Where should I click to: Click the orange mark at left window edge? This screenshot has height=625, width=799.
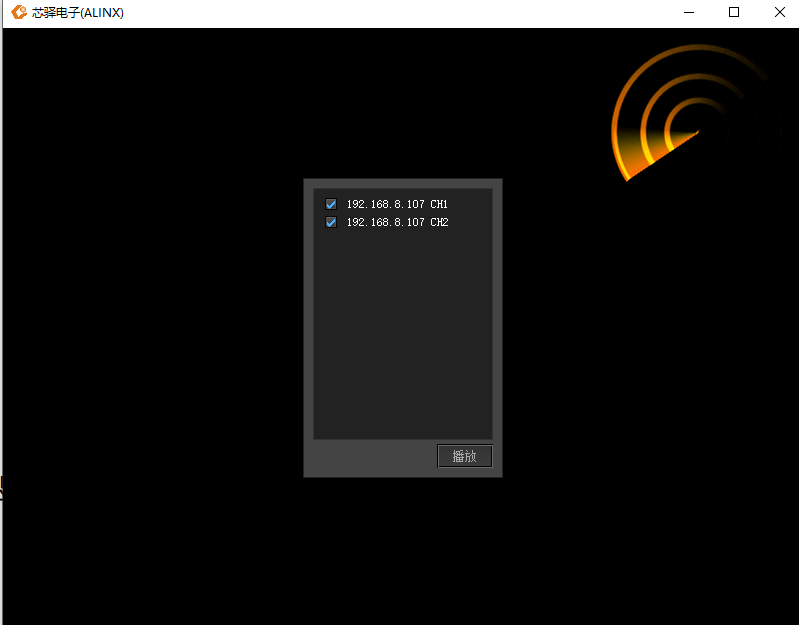[2, 487]
